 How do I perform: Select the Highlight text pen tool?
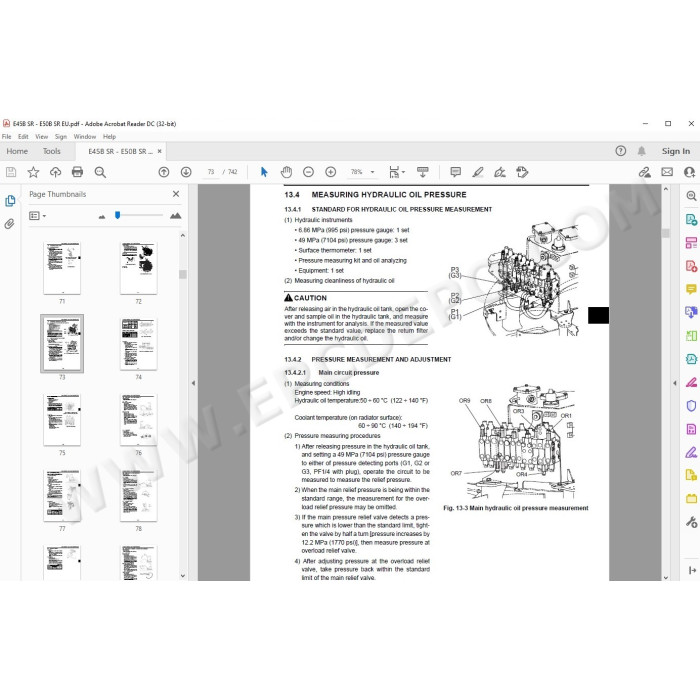478,172
